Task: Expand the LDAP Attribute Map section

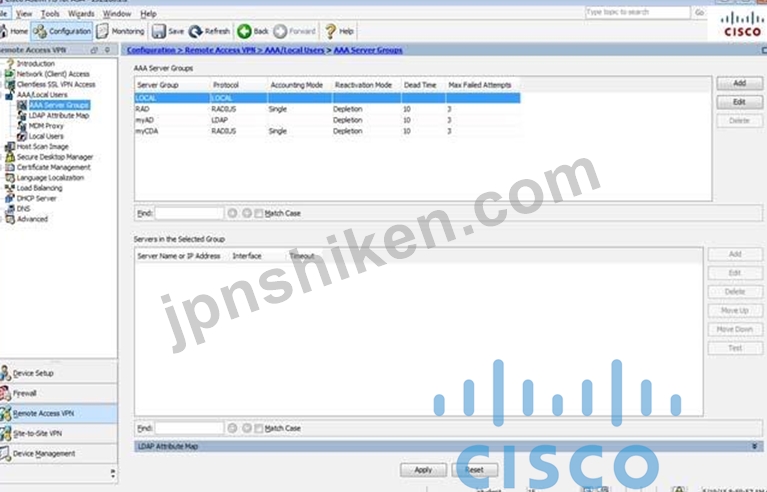Action: pos(754,446)
